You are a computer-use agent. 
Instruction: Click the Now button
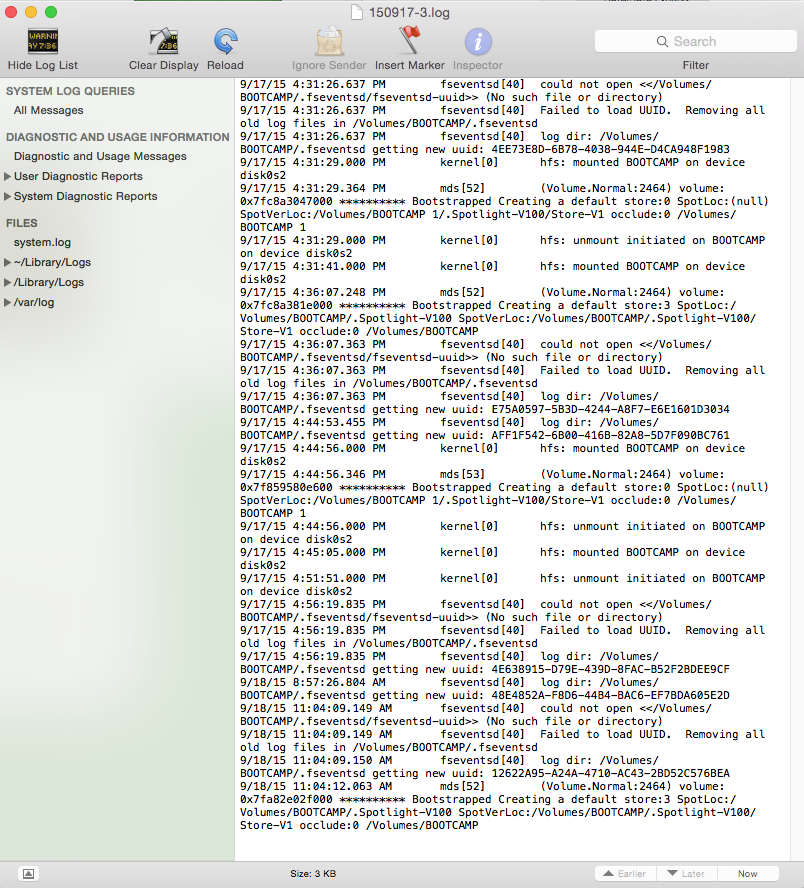click(x=747, y=873)
